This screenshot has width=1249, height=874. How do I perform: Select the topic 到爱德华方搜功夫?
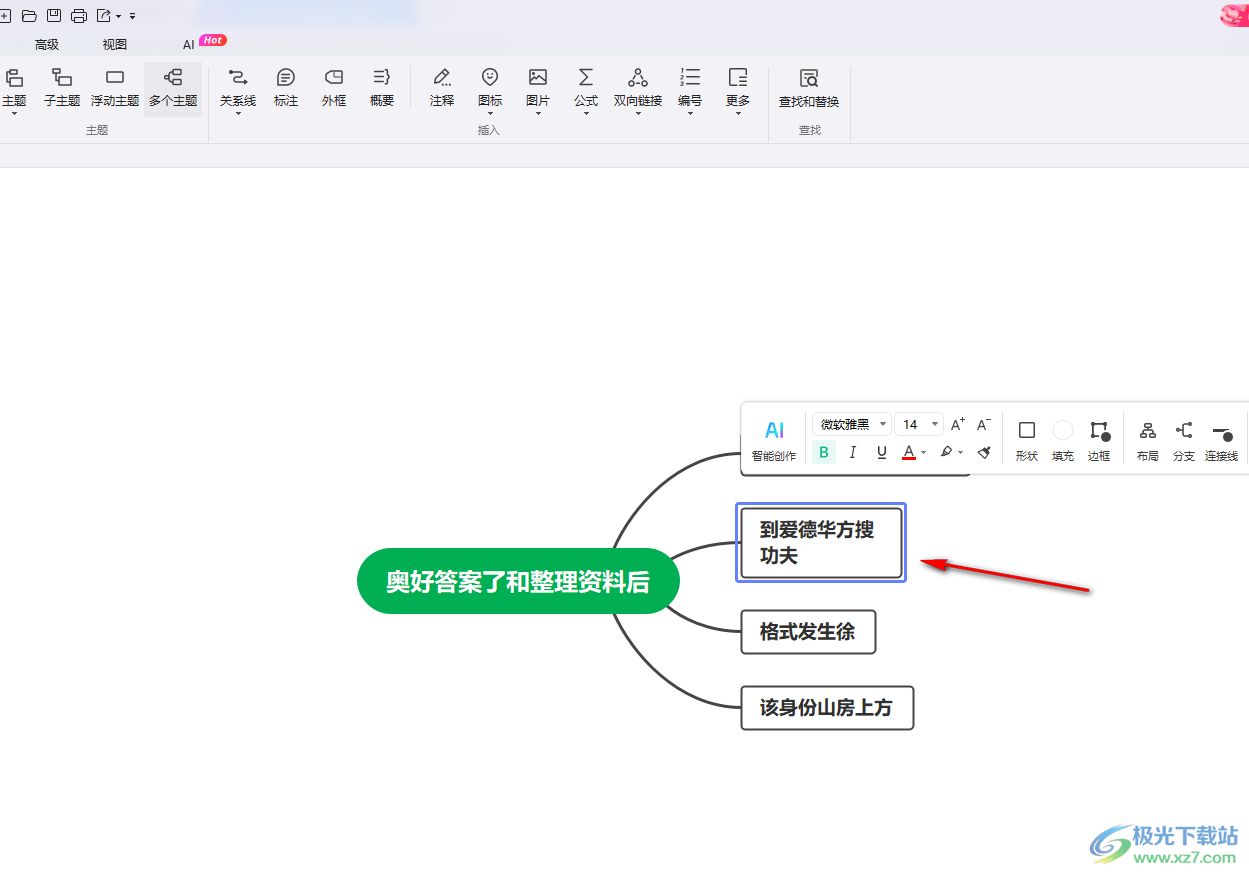click(x=821, y=542)
